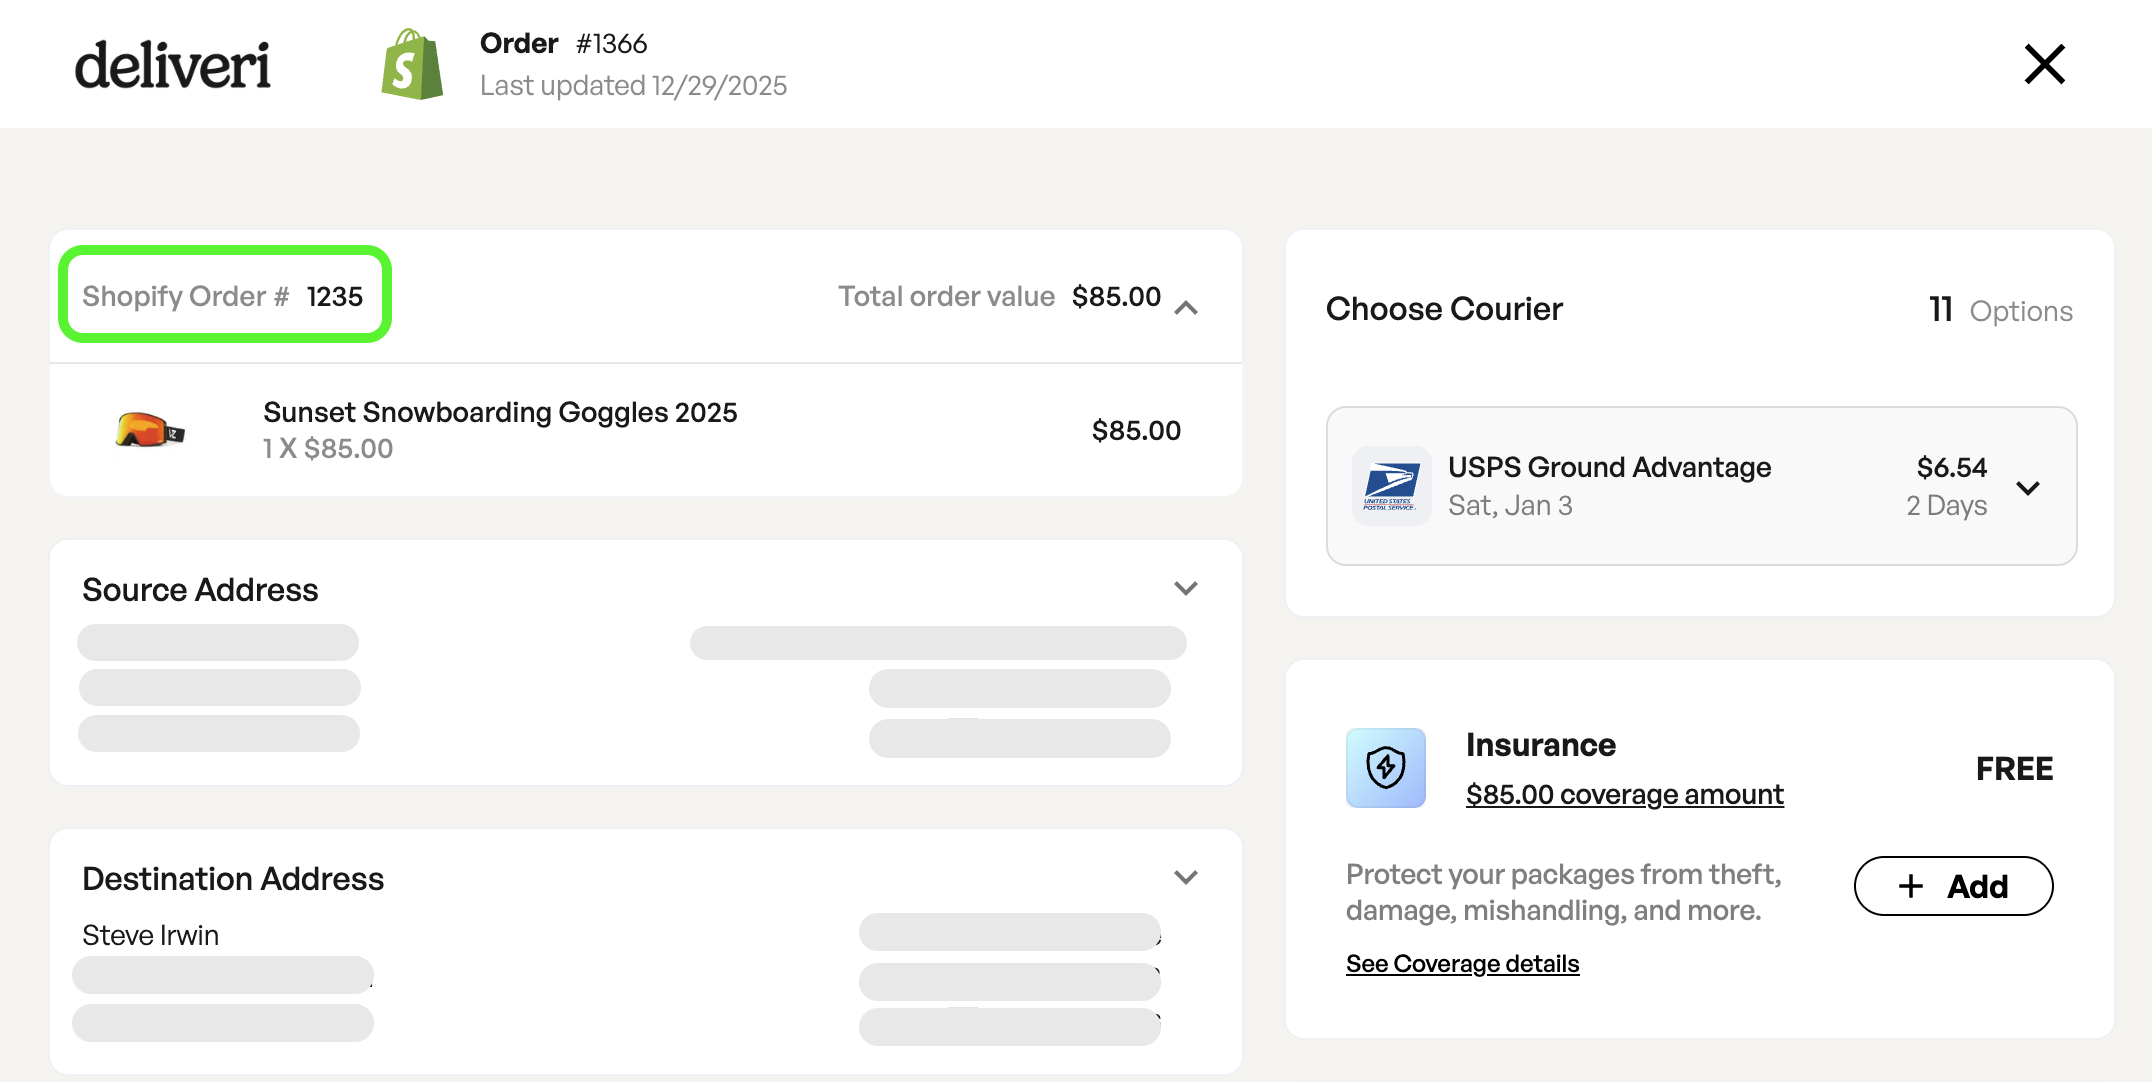Click the Shopify Order # 1235 label

coord(223,296)
